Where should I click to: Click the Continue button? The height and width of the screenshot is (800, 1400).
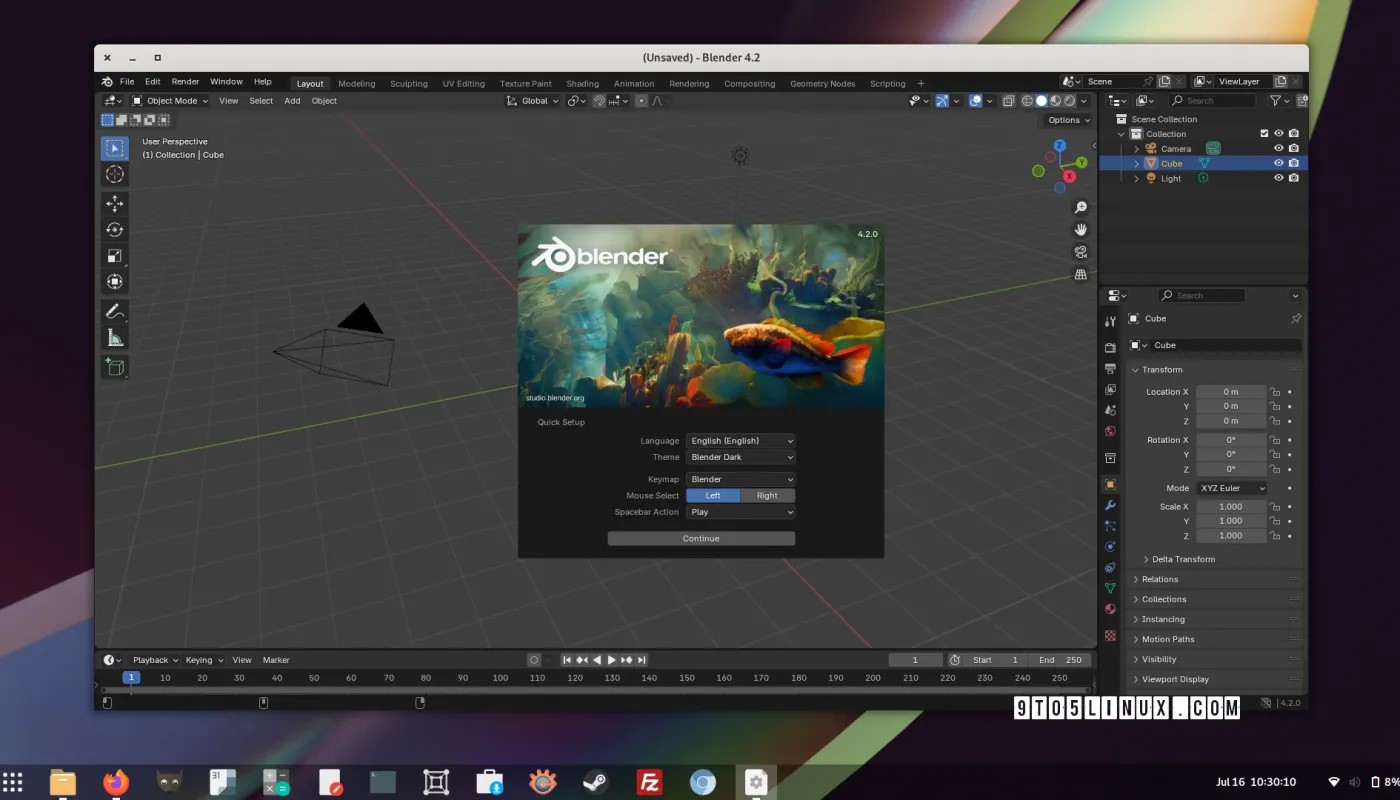click(701, 538)
